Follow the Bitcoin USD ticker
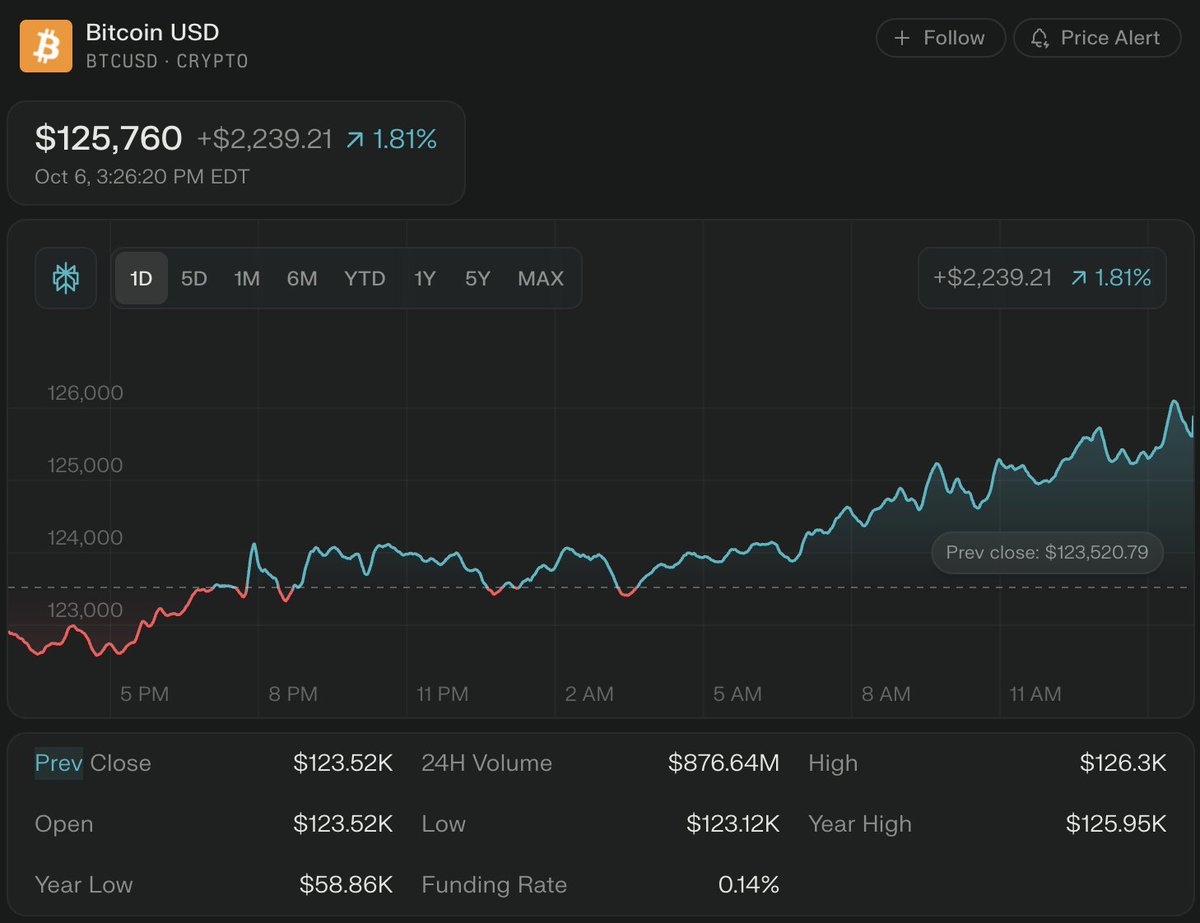This screenshot has height=923, width=1200. pyautogui.click(x=940, y=38)
